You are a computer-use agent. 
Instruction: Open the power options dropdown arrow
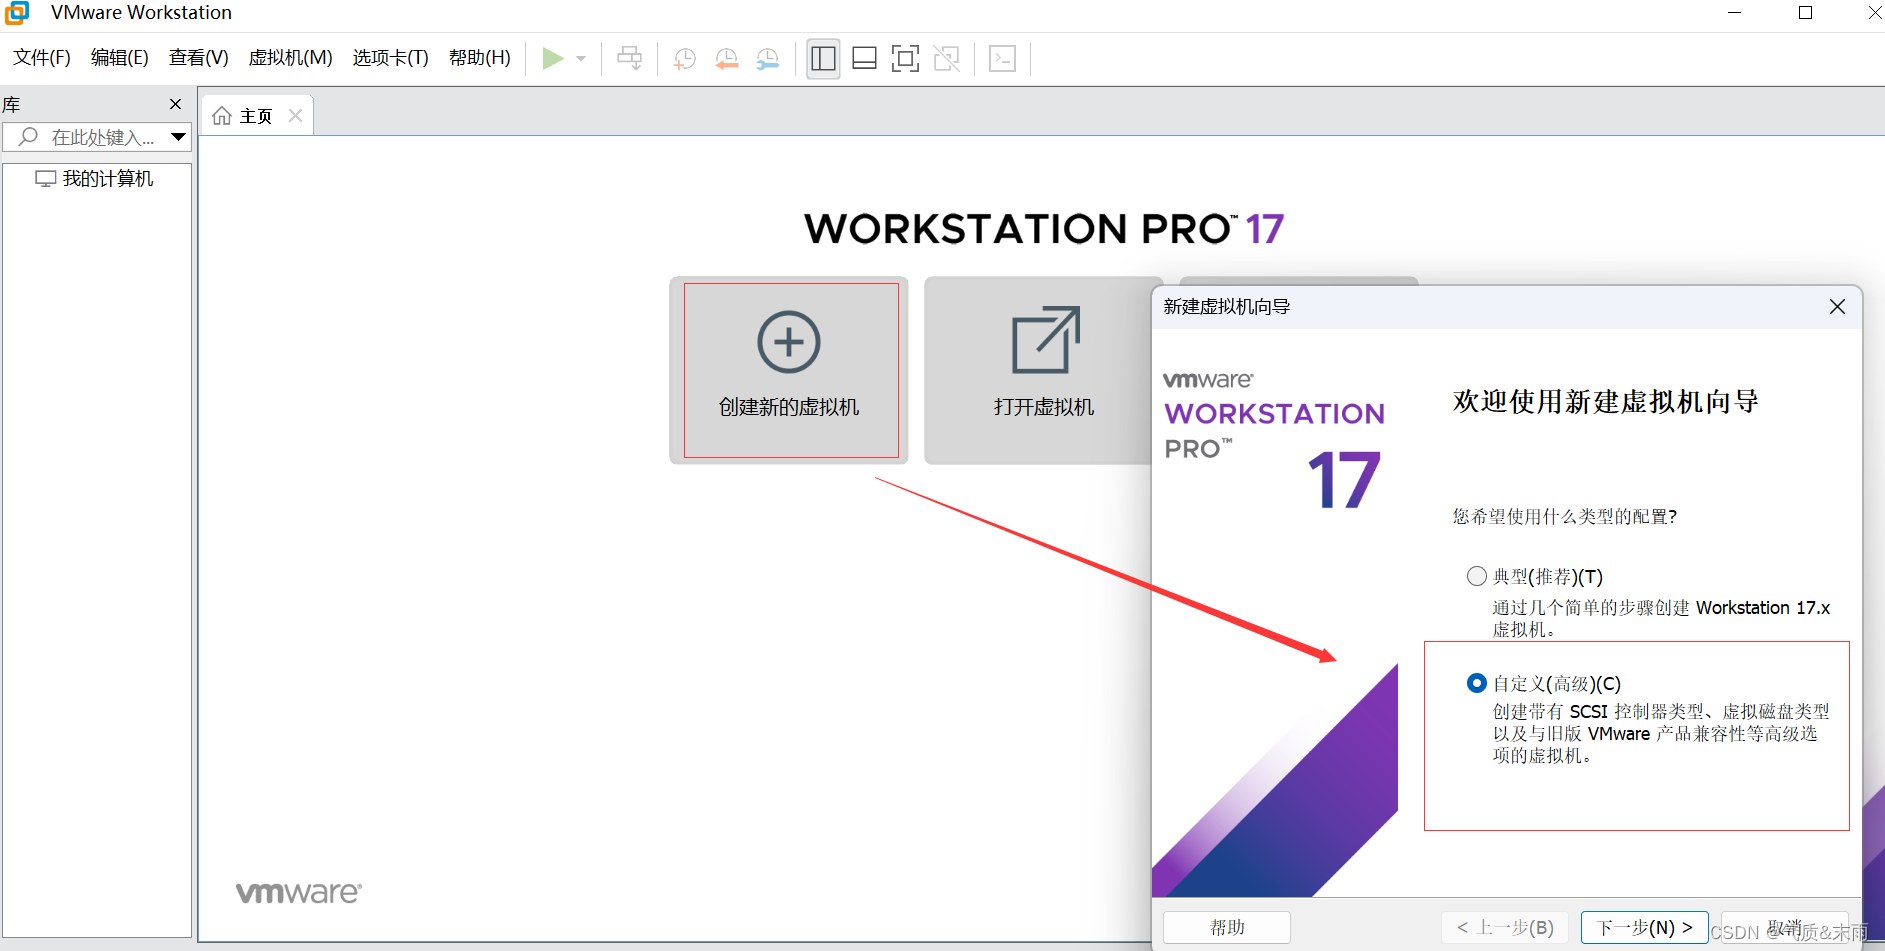581,59
